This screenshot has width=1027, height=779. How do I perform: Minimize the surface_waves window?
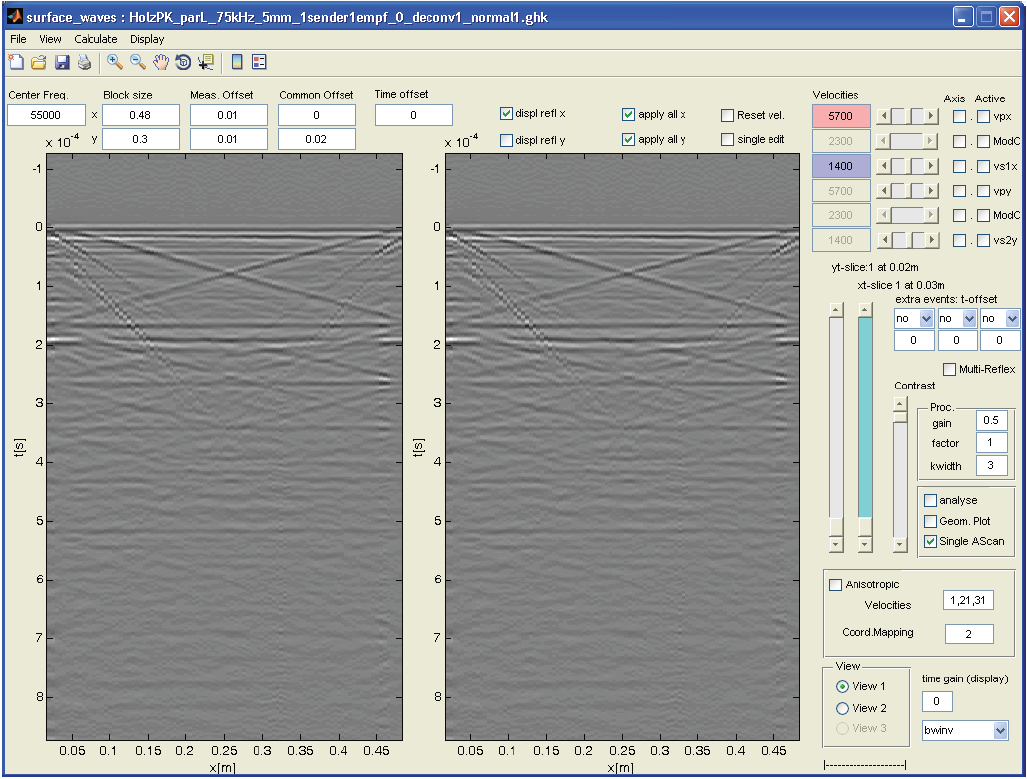pos(963,16)
